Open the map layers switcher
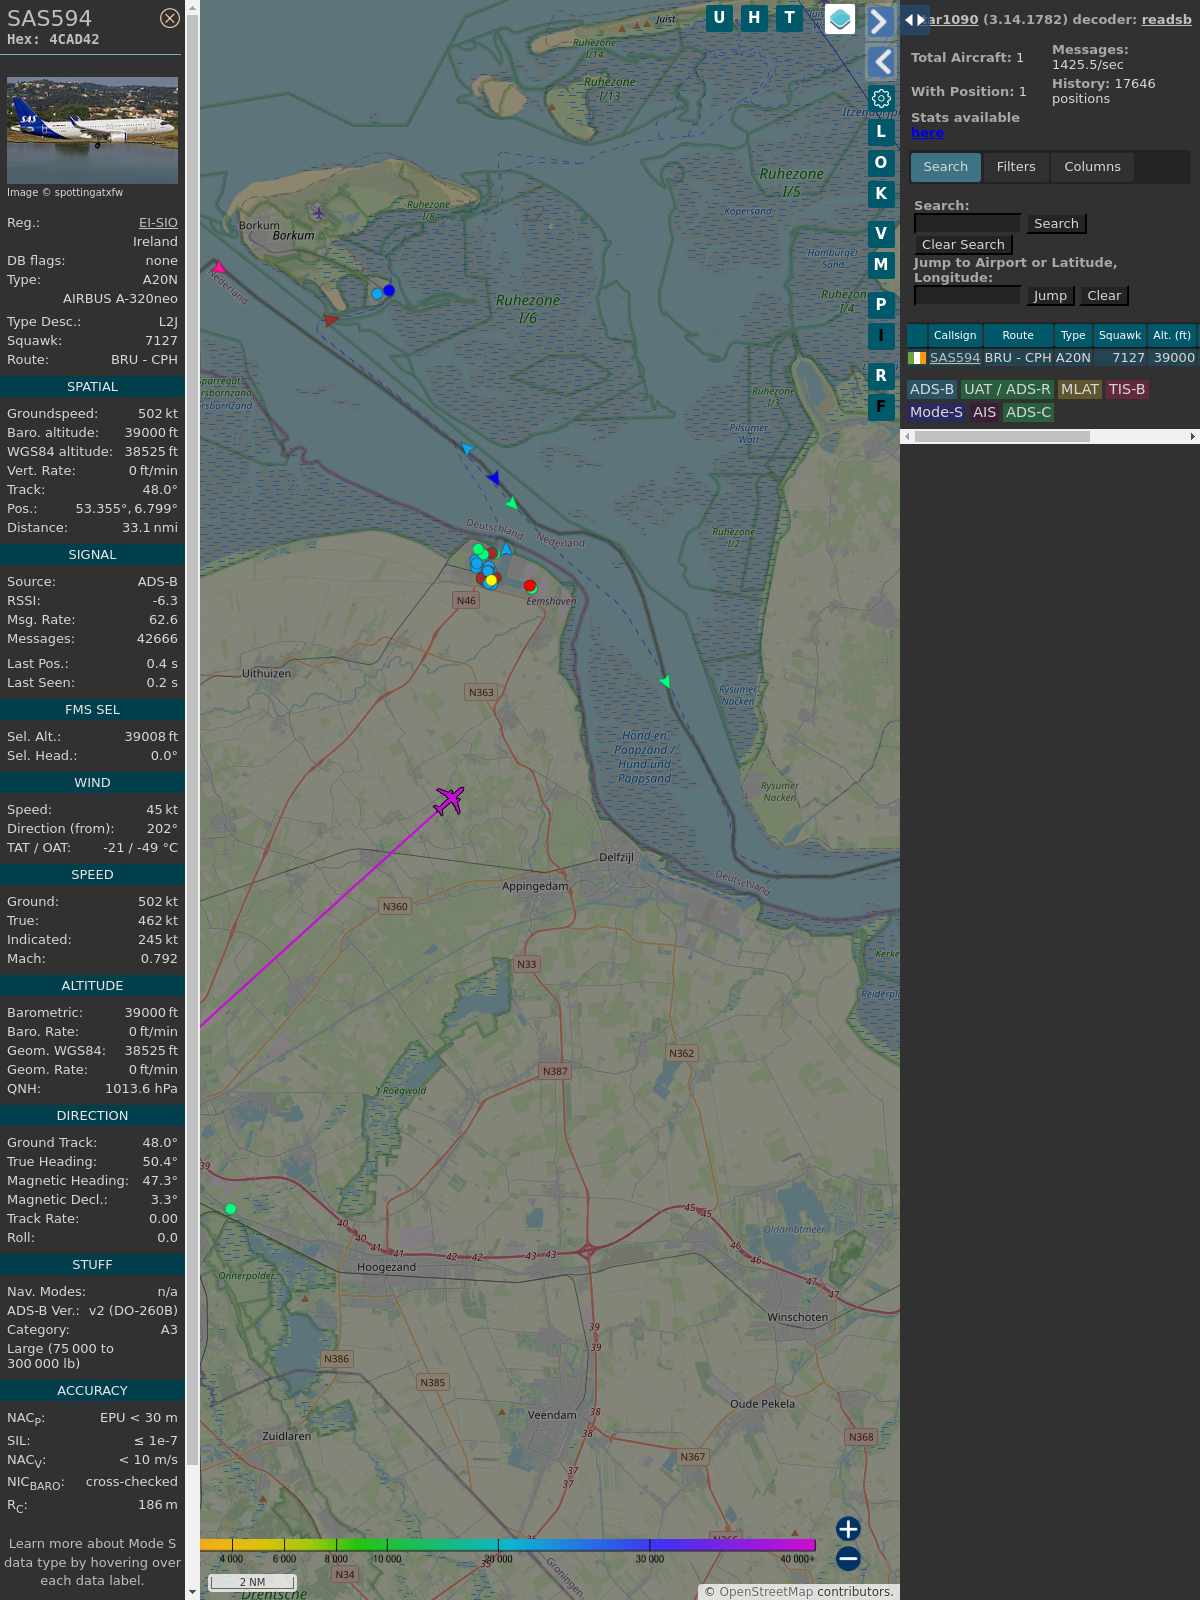The image size is (1200, 1600). pos(840,19)
